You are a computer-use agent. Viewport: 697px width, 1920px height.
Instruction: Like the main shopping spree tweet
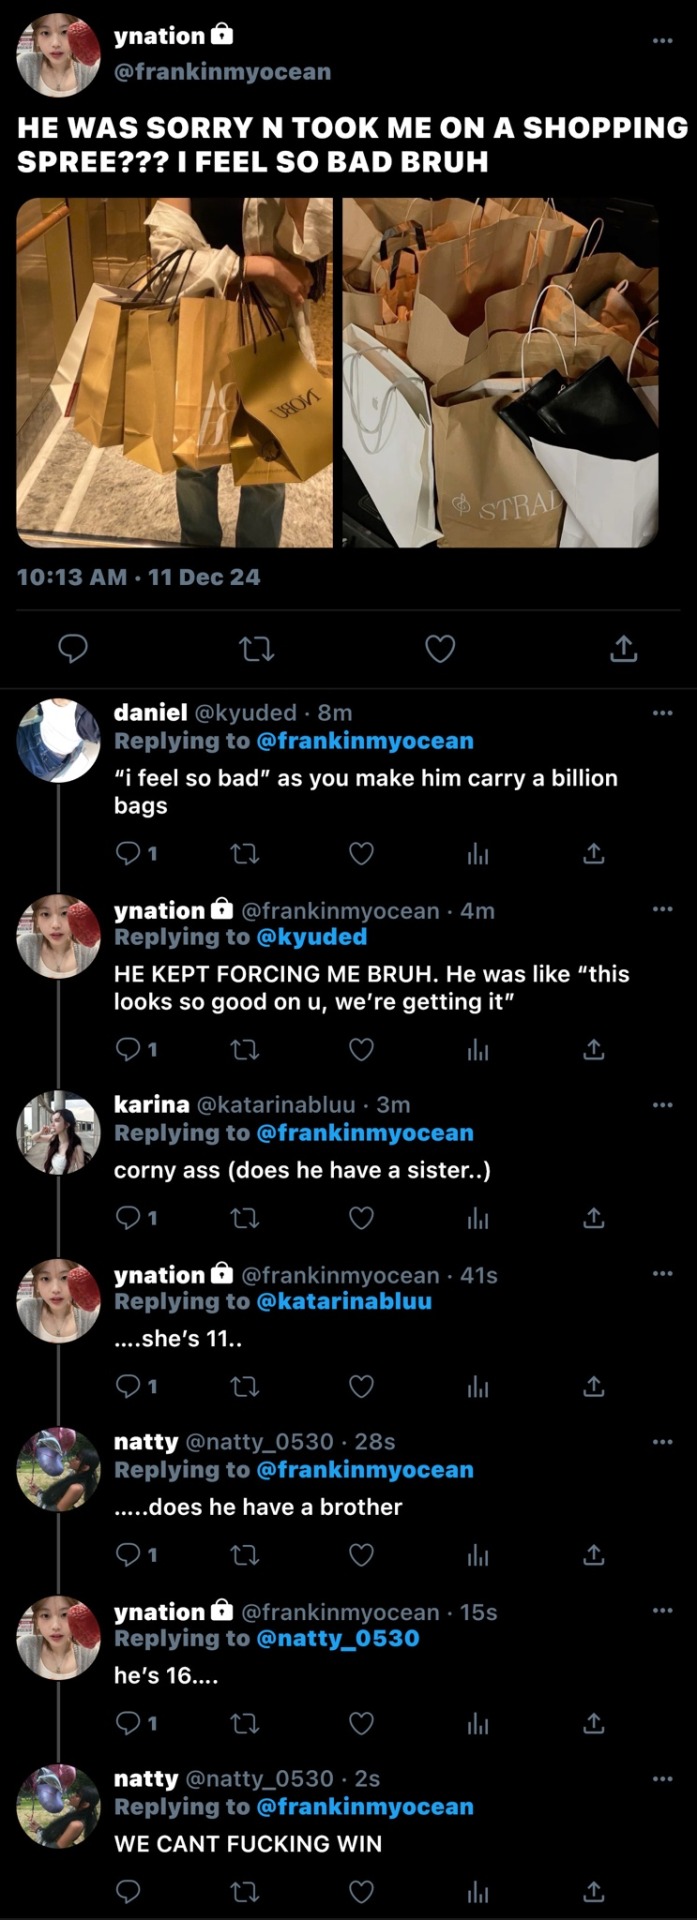click(440, 649)
